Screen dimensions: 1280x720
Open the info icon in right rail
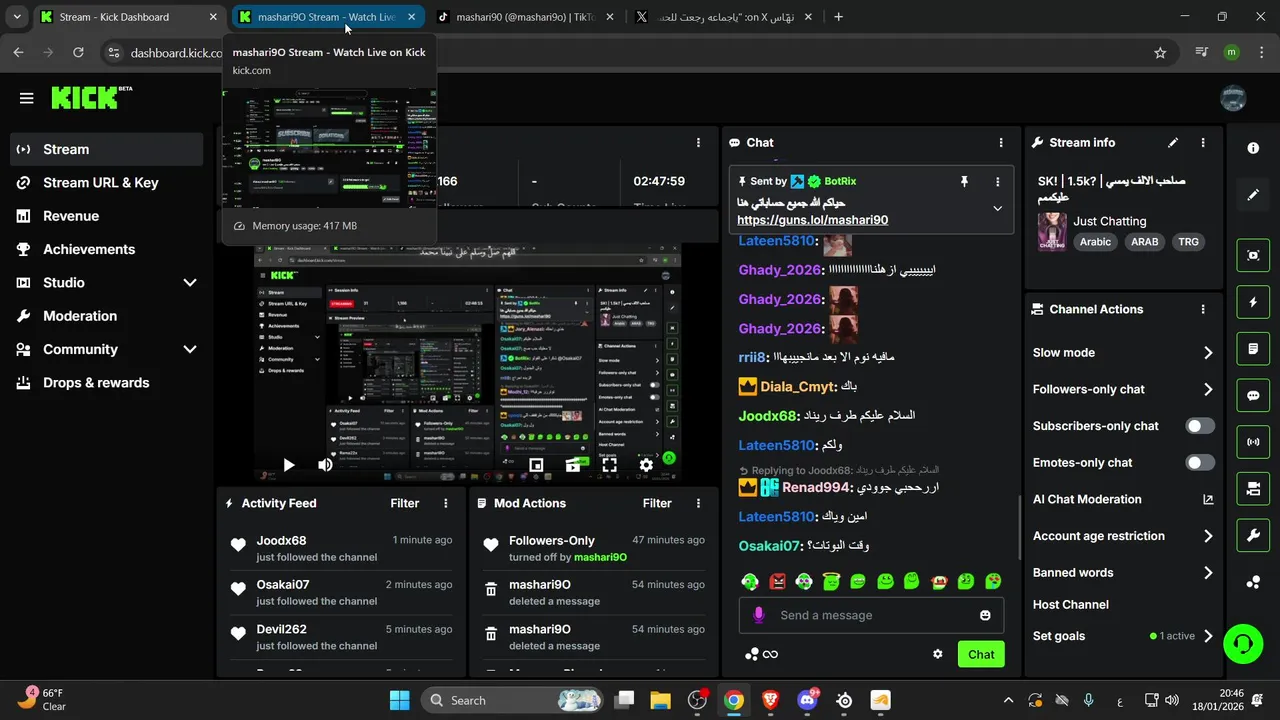pyautogui.click(x=1253, y=148)
